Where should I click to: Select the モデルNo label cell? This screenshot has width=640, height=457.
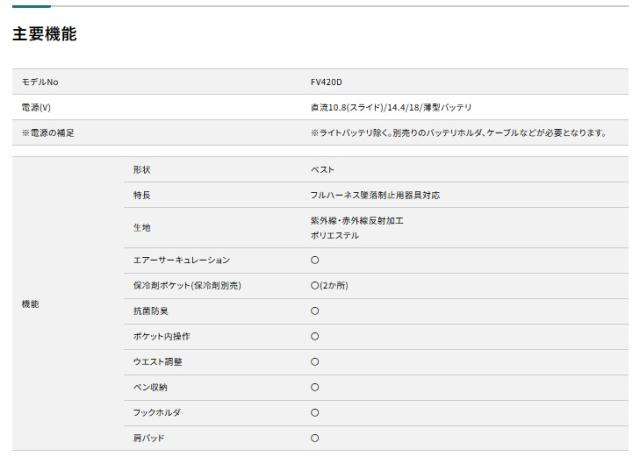(40, 82)
